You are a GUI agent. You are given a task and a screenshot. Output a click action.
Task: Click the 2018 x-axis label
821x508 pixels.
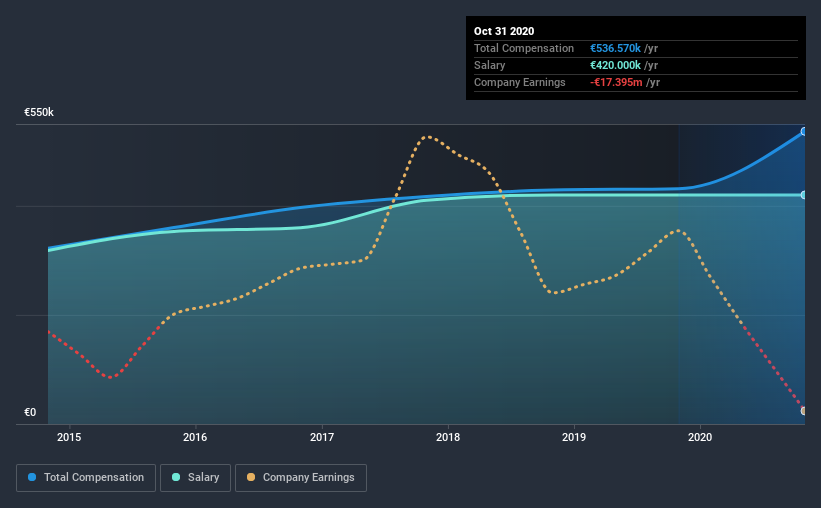pos(448,437)
